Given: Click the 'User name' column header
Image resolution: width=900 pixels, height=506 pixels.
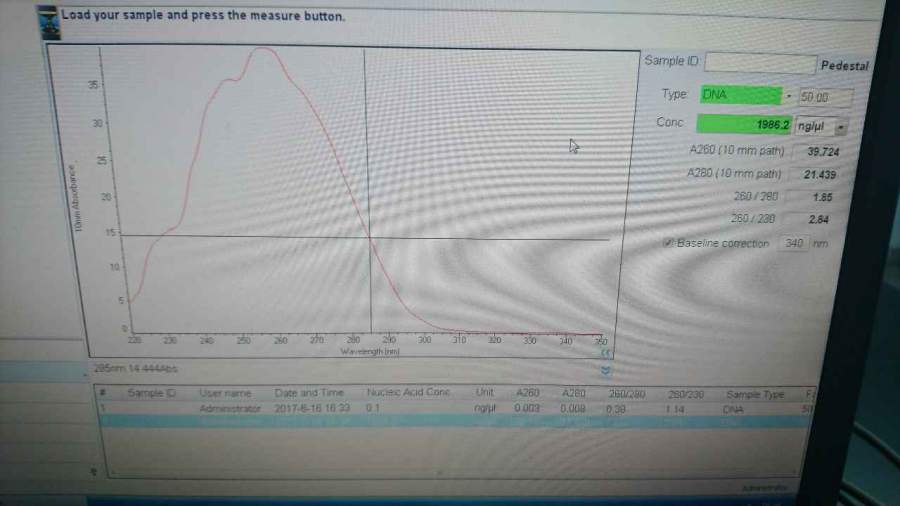Looking at the screenshot, I should (225, 394).
